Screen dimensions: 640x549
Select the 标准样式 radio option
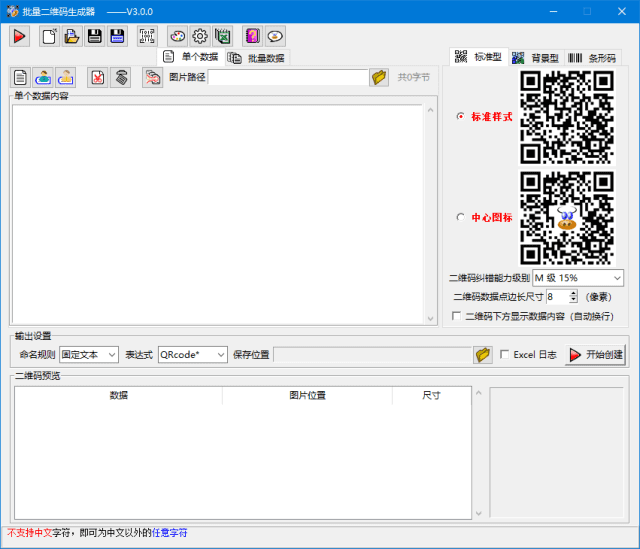click(x=460, y=116)
